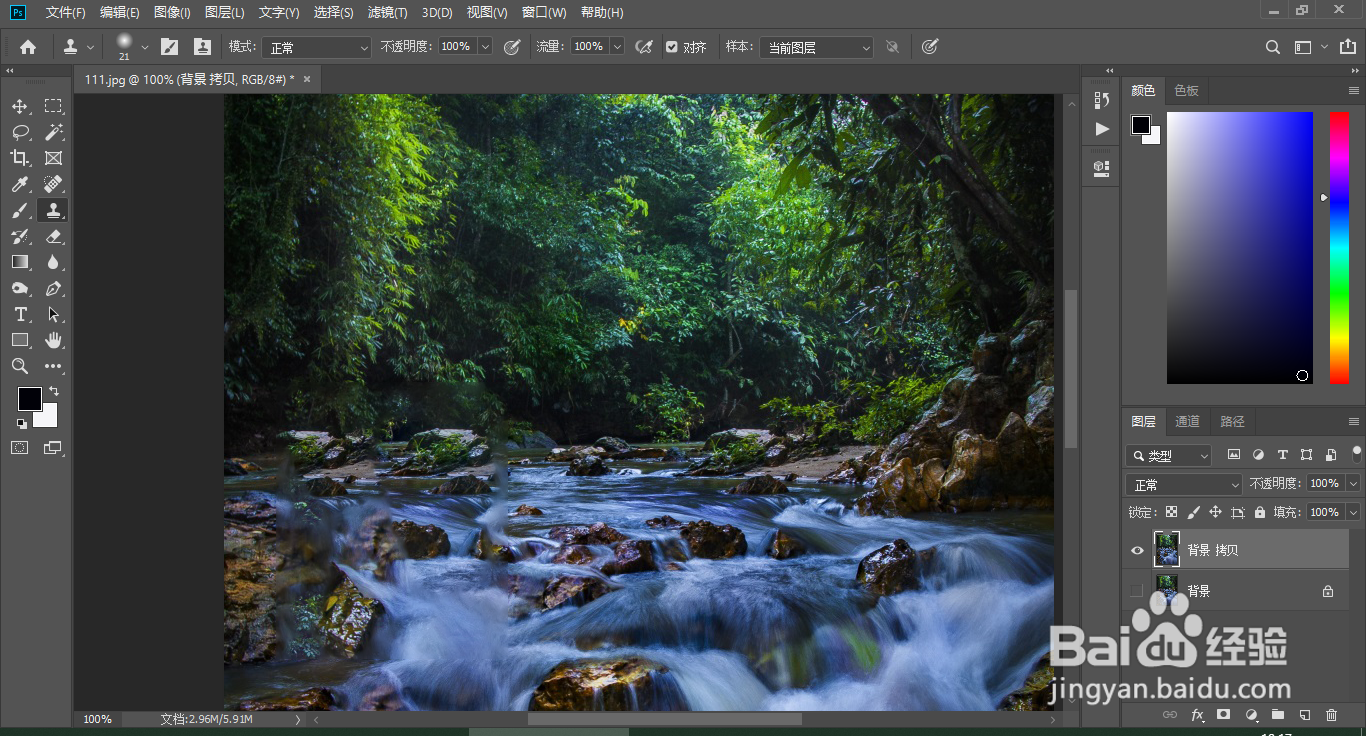The image size is (1366, 736).
Task: Toggle airbrush build-up mode
Action: point(644,47)
